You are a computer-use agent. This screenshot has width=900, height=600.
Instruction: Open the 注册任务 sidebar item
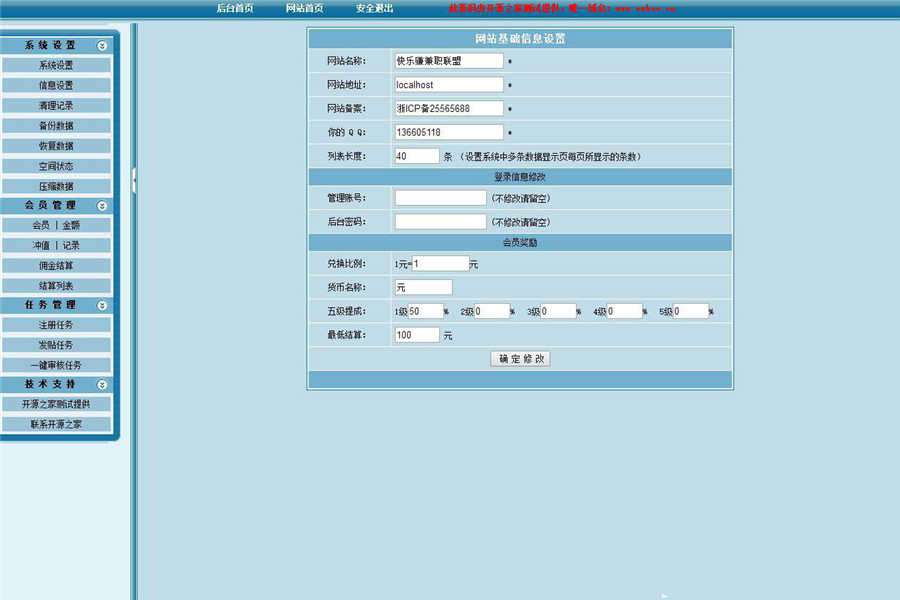pyautogui.click(x=56, y=325)
